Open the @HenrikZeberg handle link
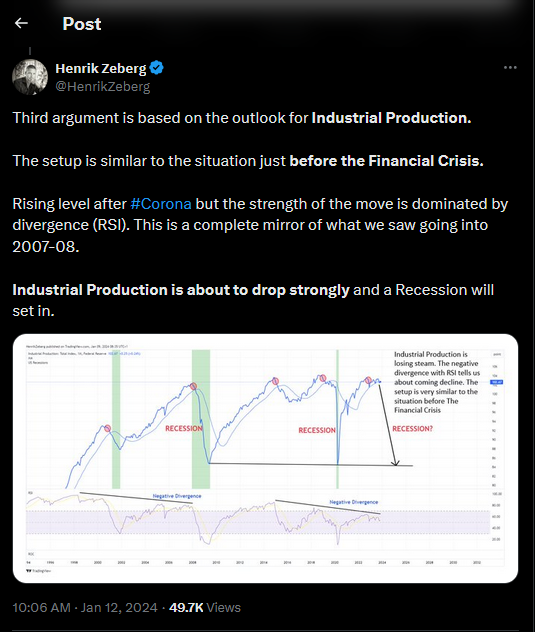The width and height of the screenshot is (535, 632). pyautogui.click(x=102, y=86)
